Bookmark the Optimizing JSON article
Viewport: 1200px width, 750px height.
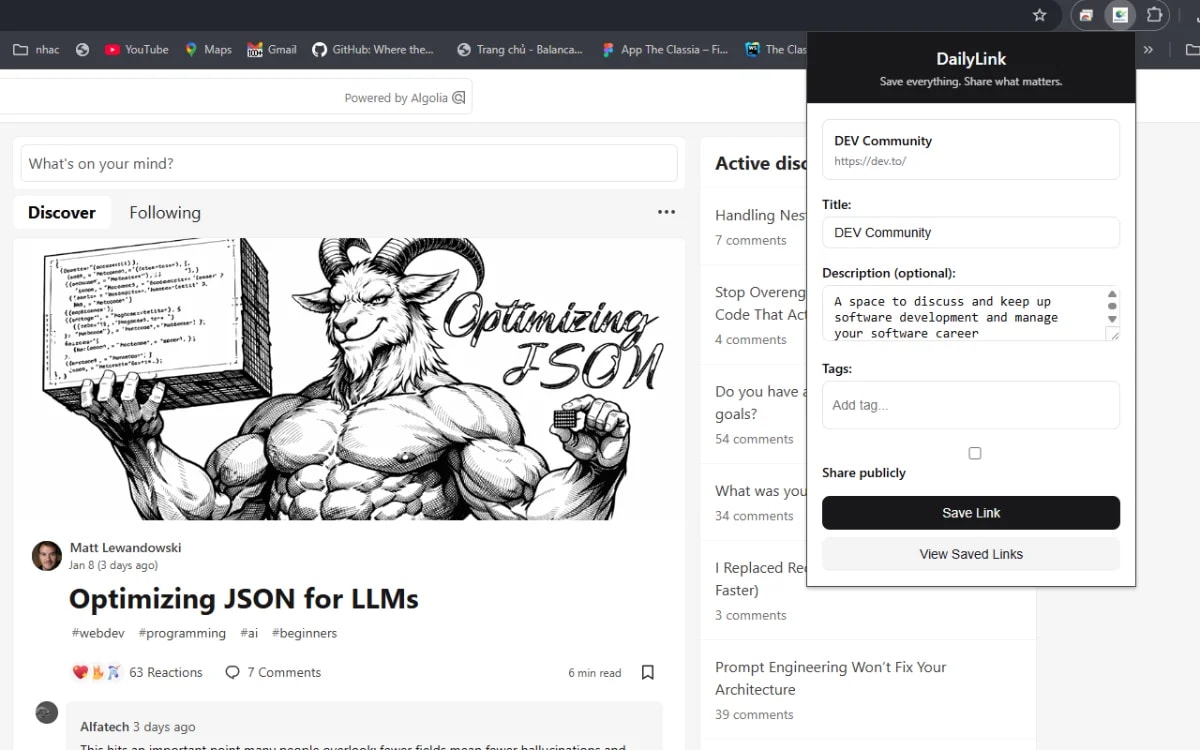click(x=647, y=672)
